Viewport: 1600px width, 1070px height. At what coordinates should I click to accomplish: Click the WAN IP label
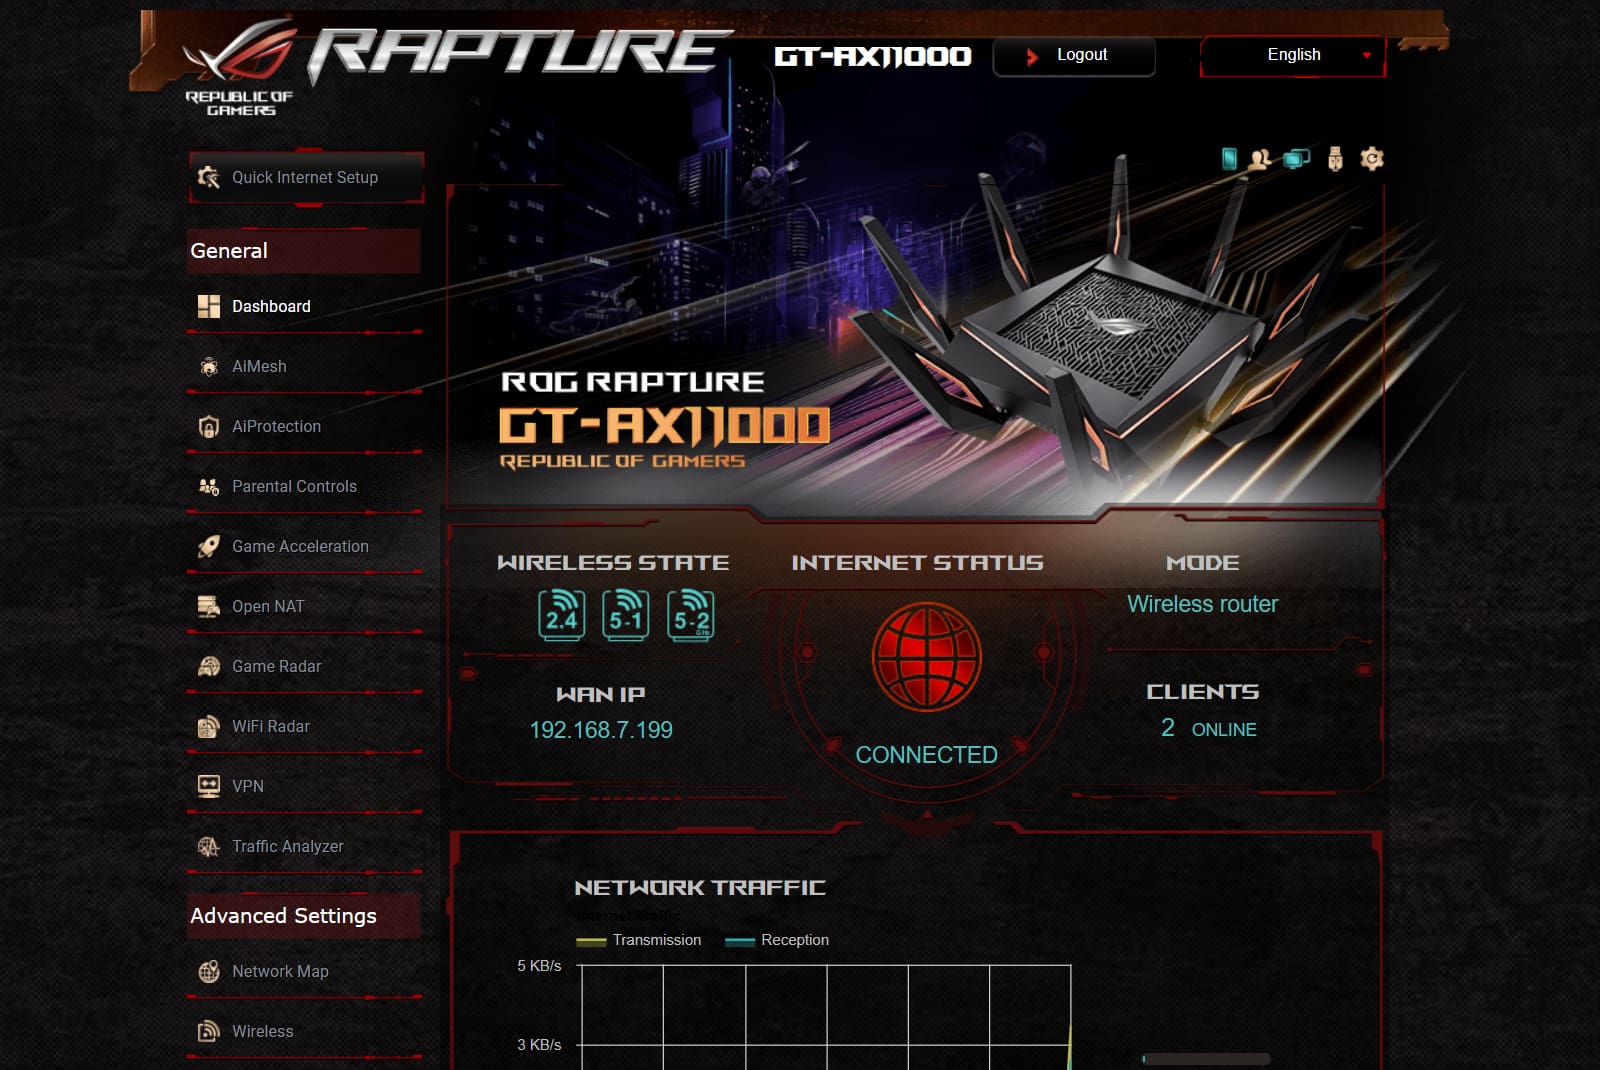tap(601, 694)
